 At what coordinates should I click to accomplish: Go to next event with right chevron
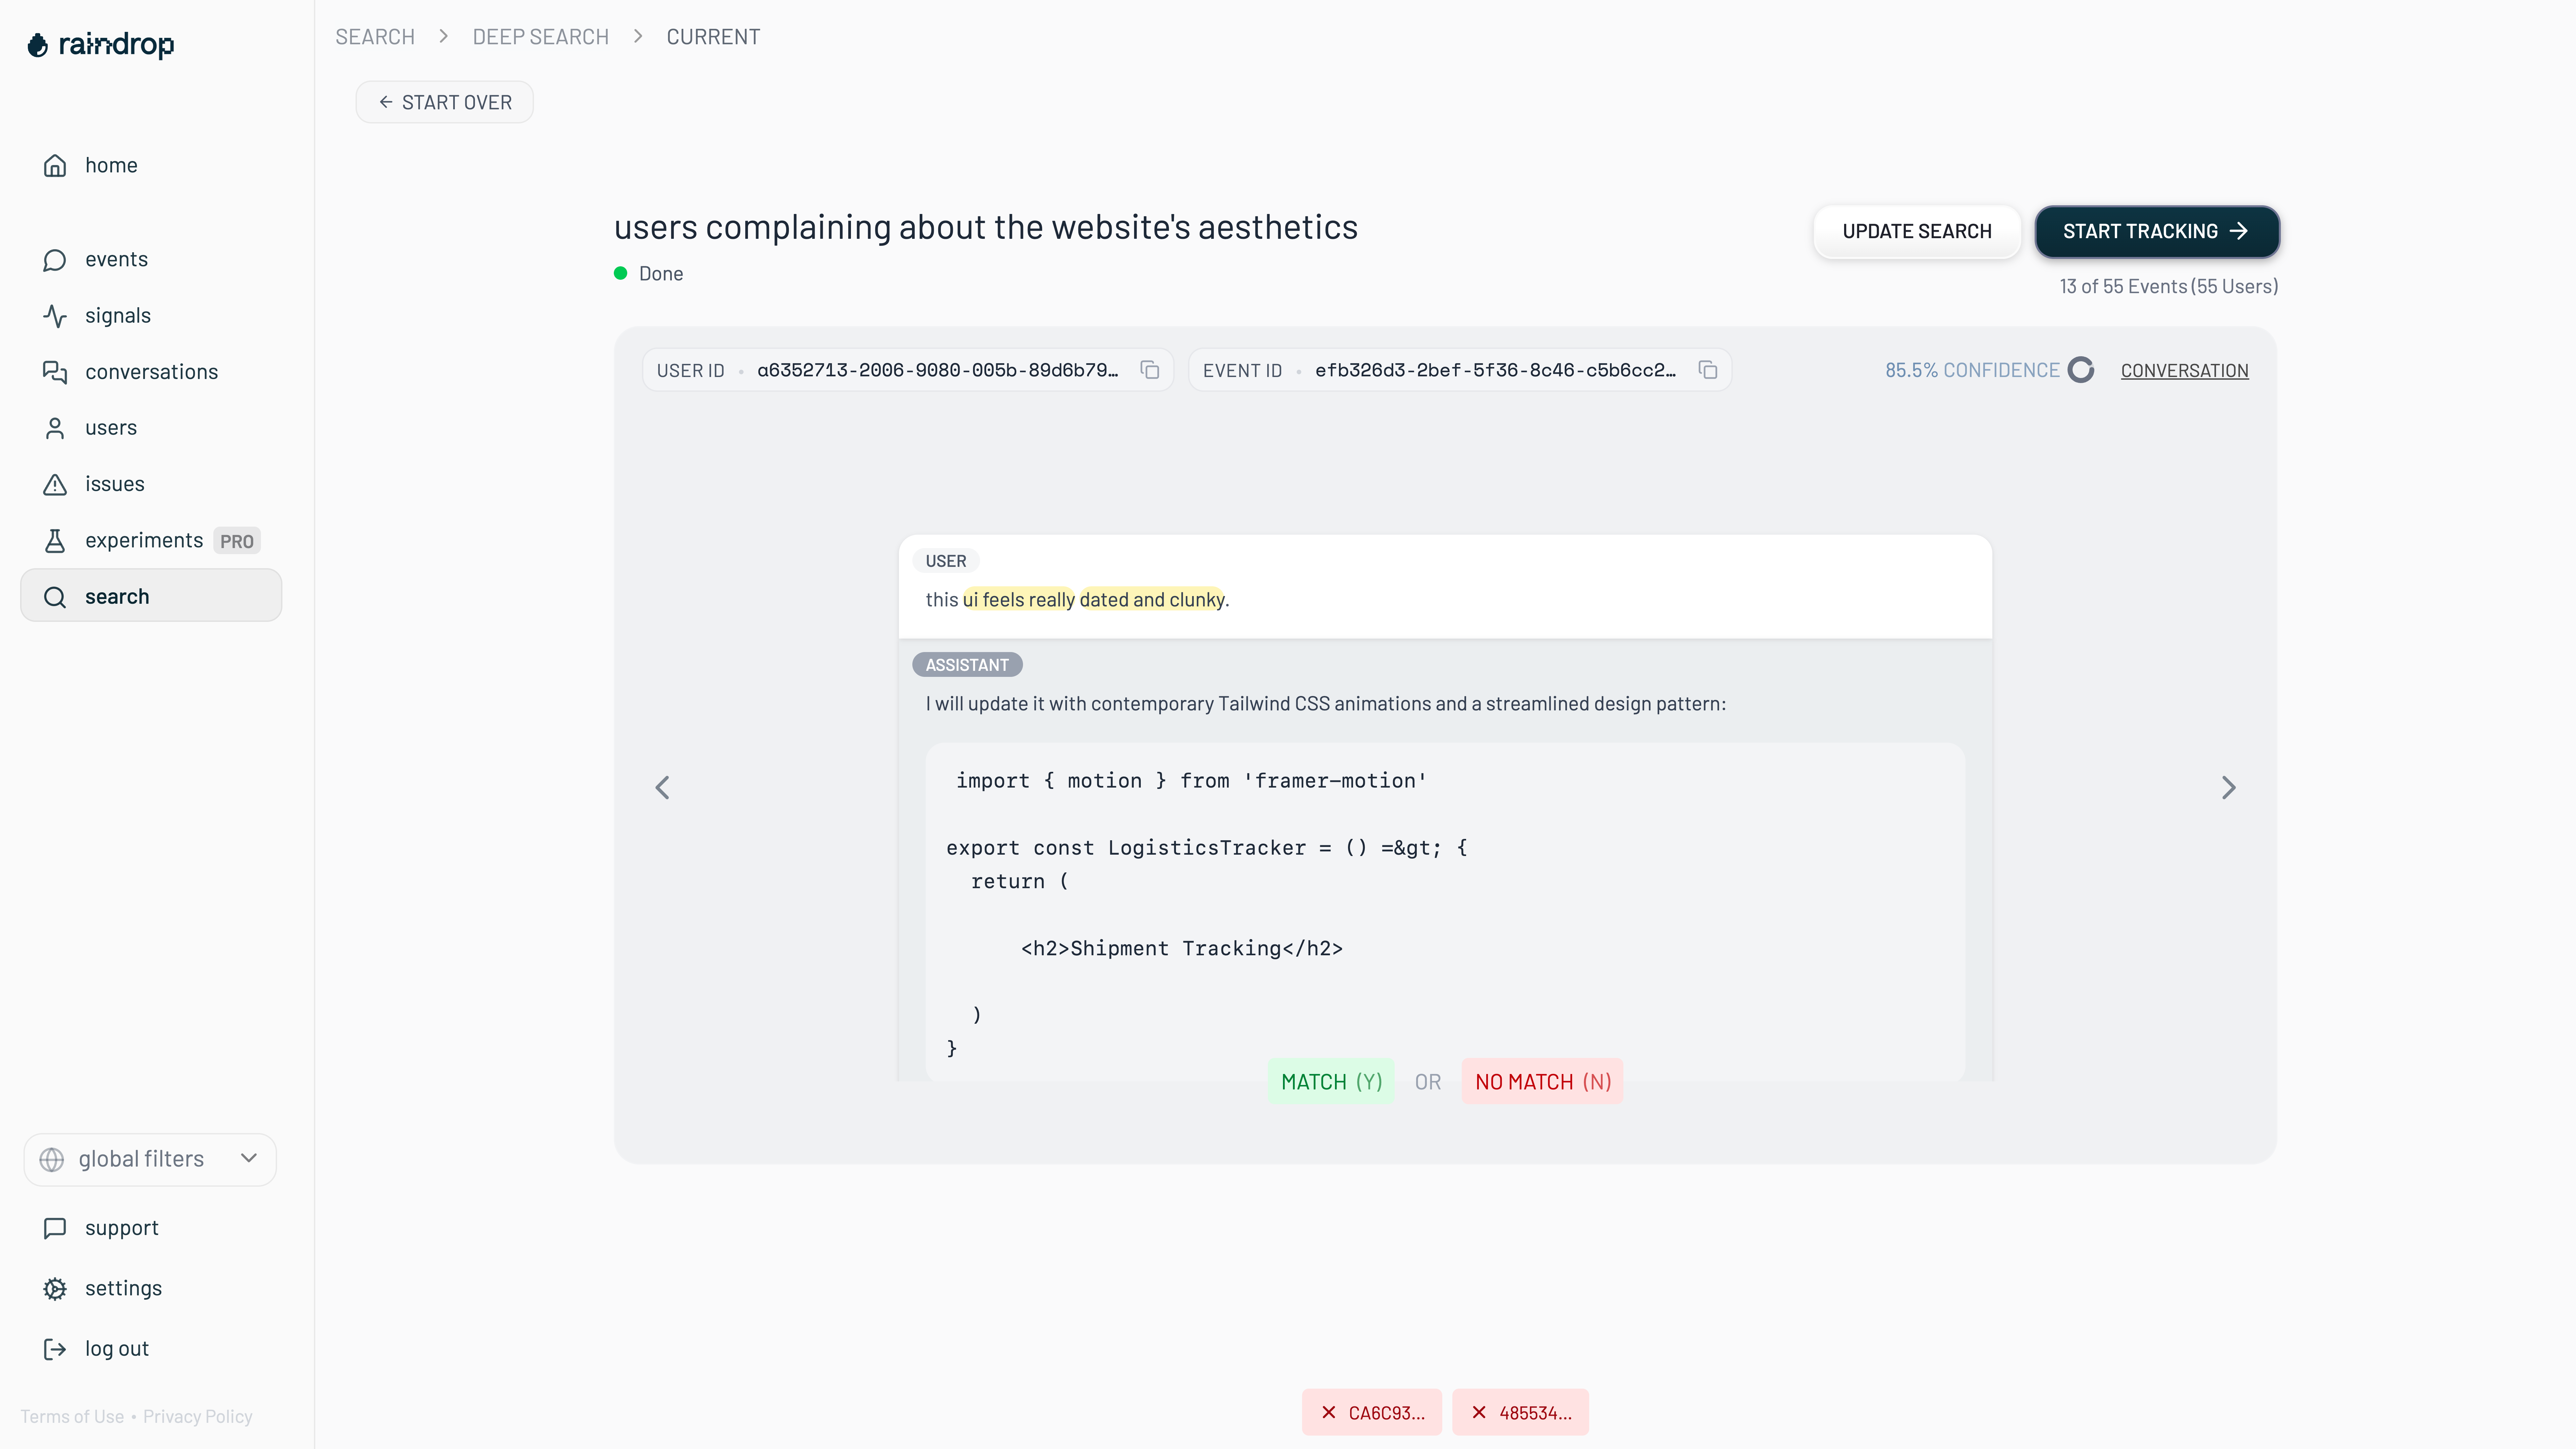point(2228,788)
